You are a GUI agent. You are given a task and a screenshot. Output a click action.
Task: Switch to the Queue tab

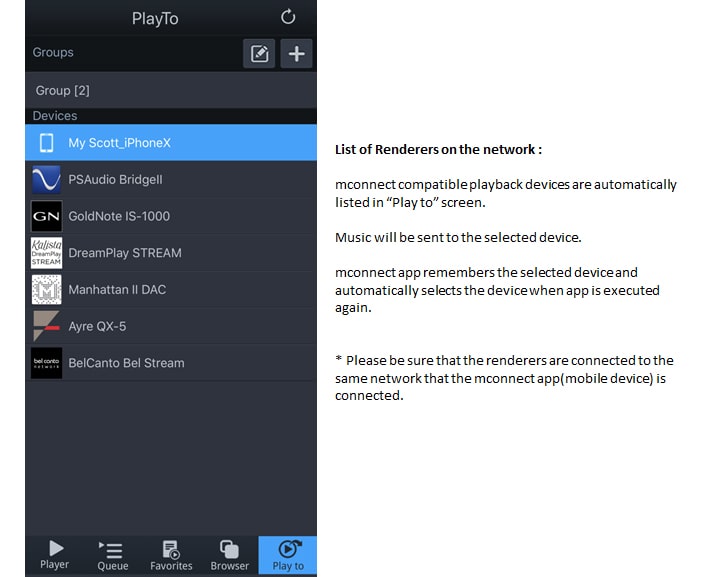[113, 555]
